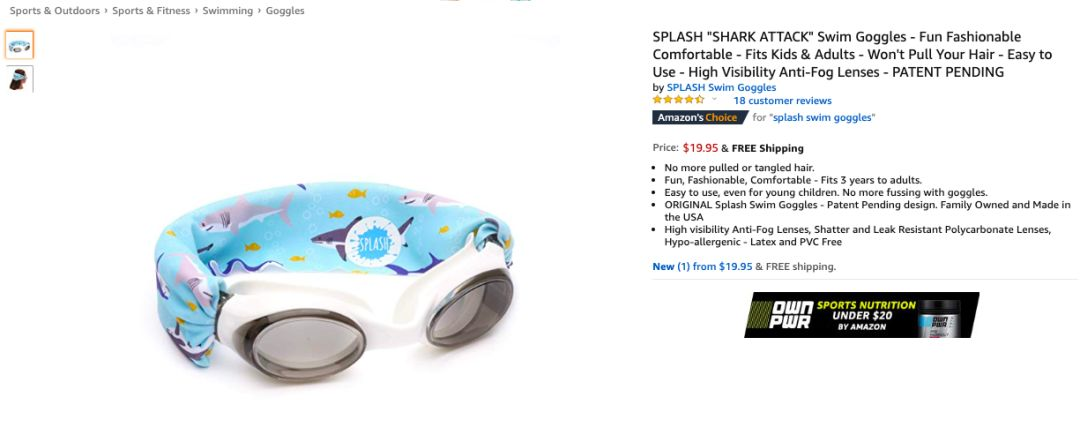This screenshot has width=1080, height=435.
Task: Open the OWN PWR sports nutrition banner ad
Action: 862,315
